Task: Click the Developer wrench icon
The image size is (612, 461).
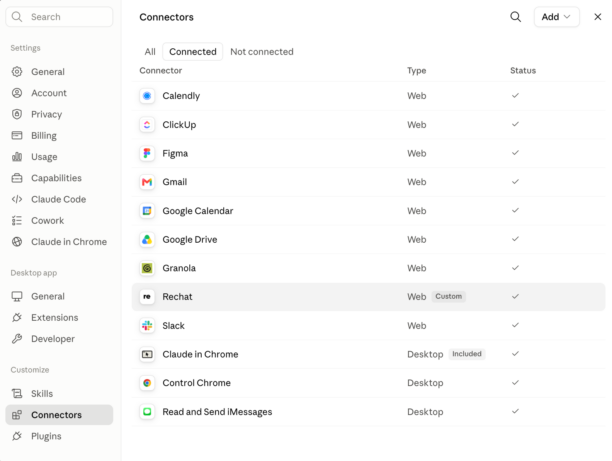Action: (17, 339)
